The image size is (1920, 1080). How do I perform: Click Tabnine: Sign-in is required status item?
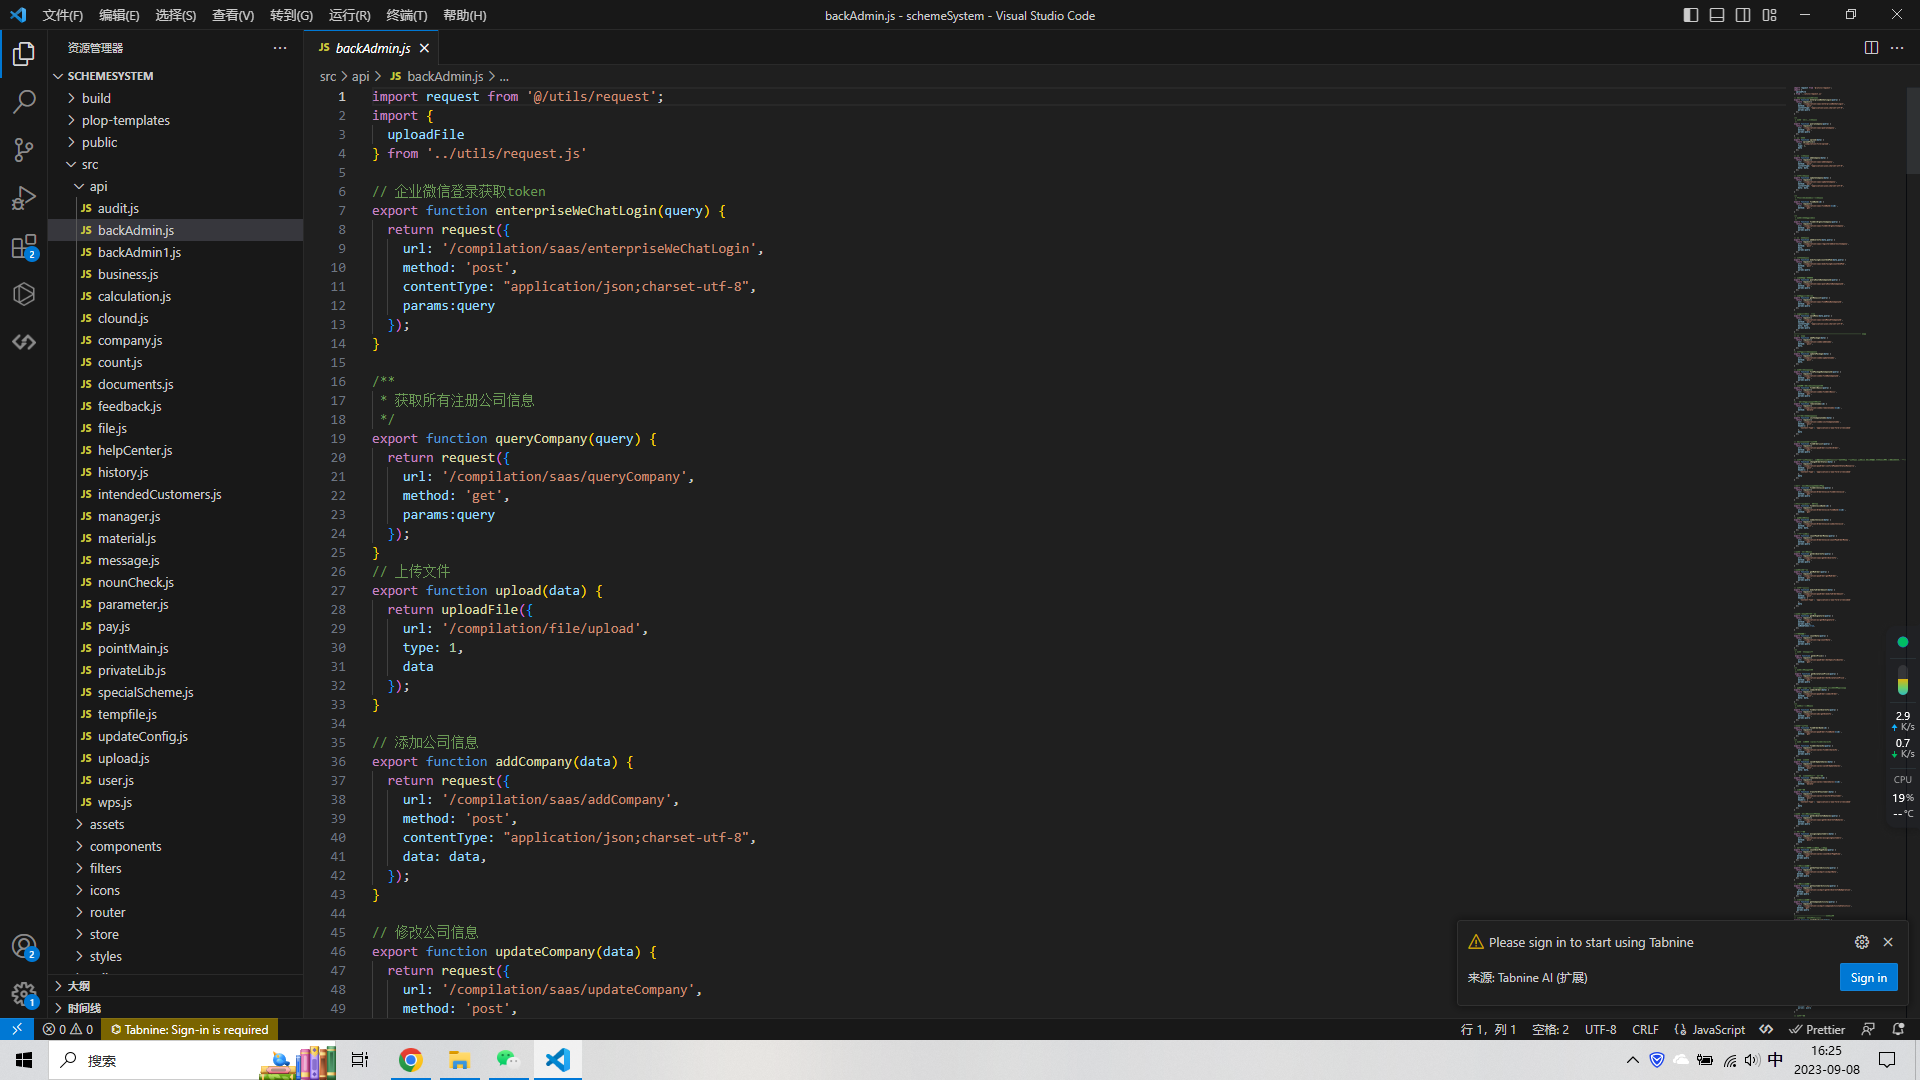tap(189, 1029)
